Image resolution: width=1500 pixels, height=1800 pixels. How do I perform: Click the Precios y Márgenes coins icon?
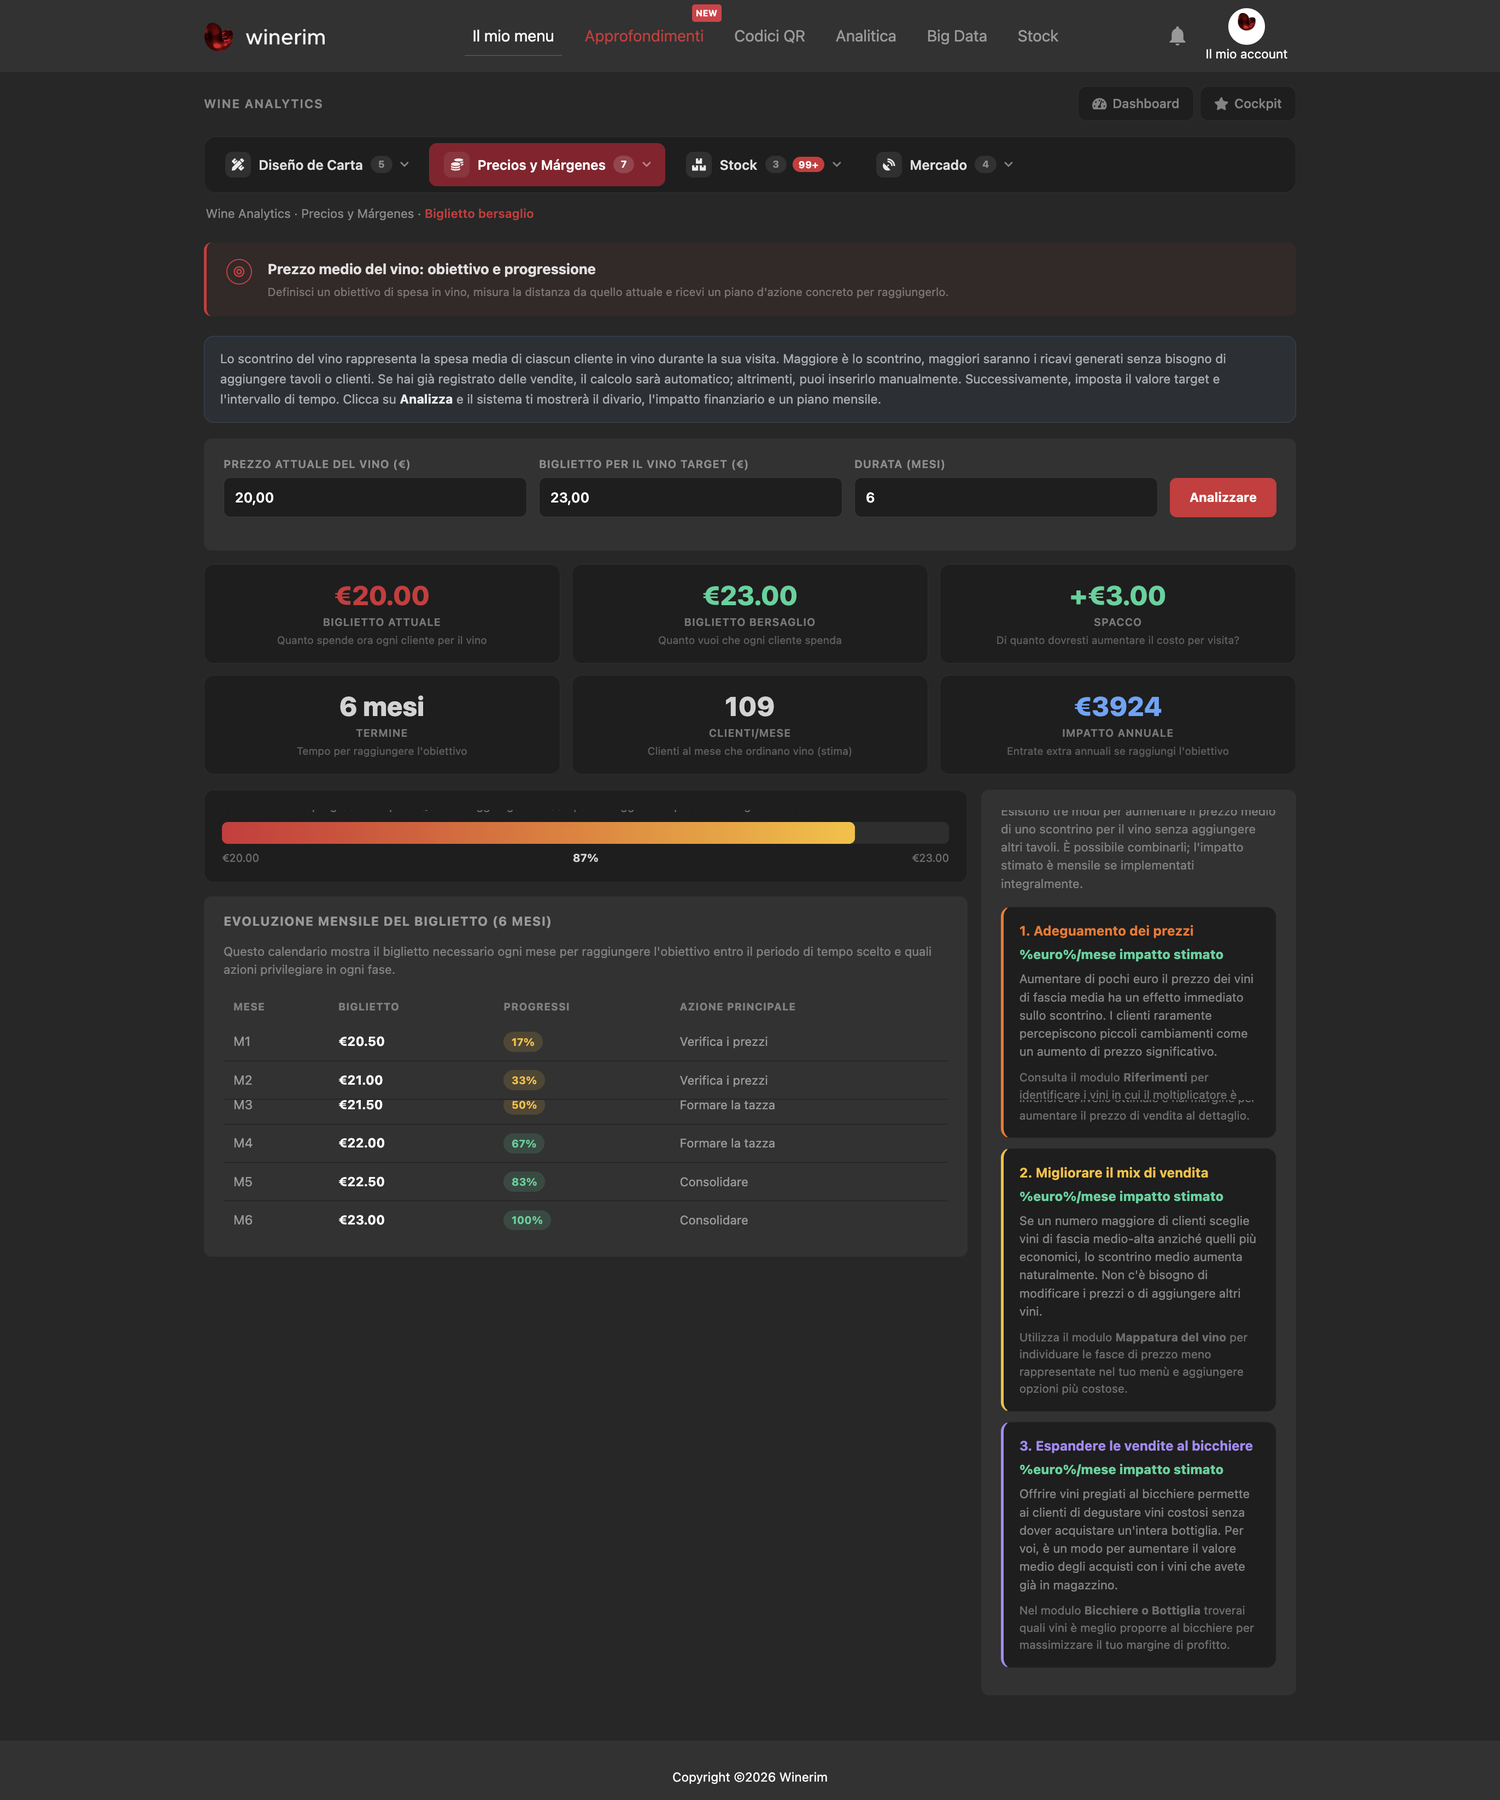pyautogui.click(x=457, y=165)
